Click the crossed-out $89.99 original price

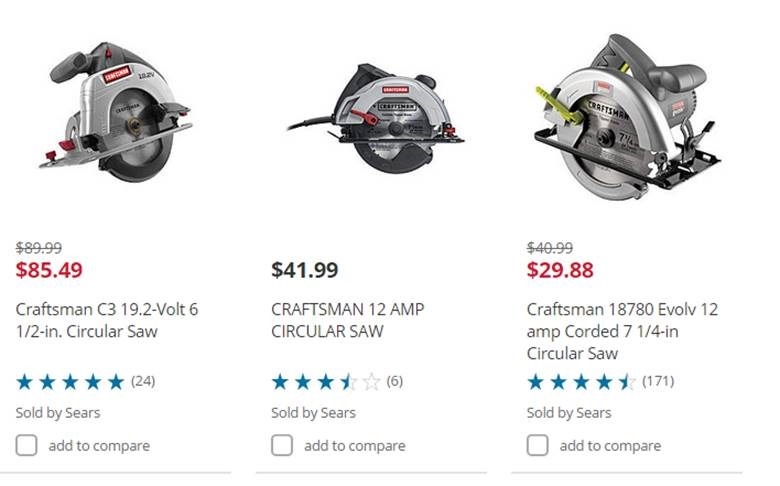point(39,248)
